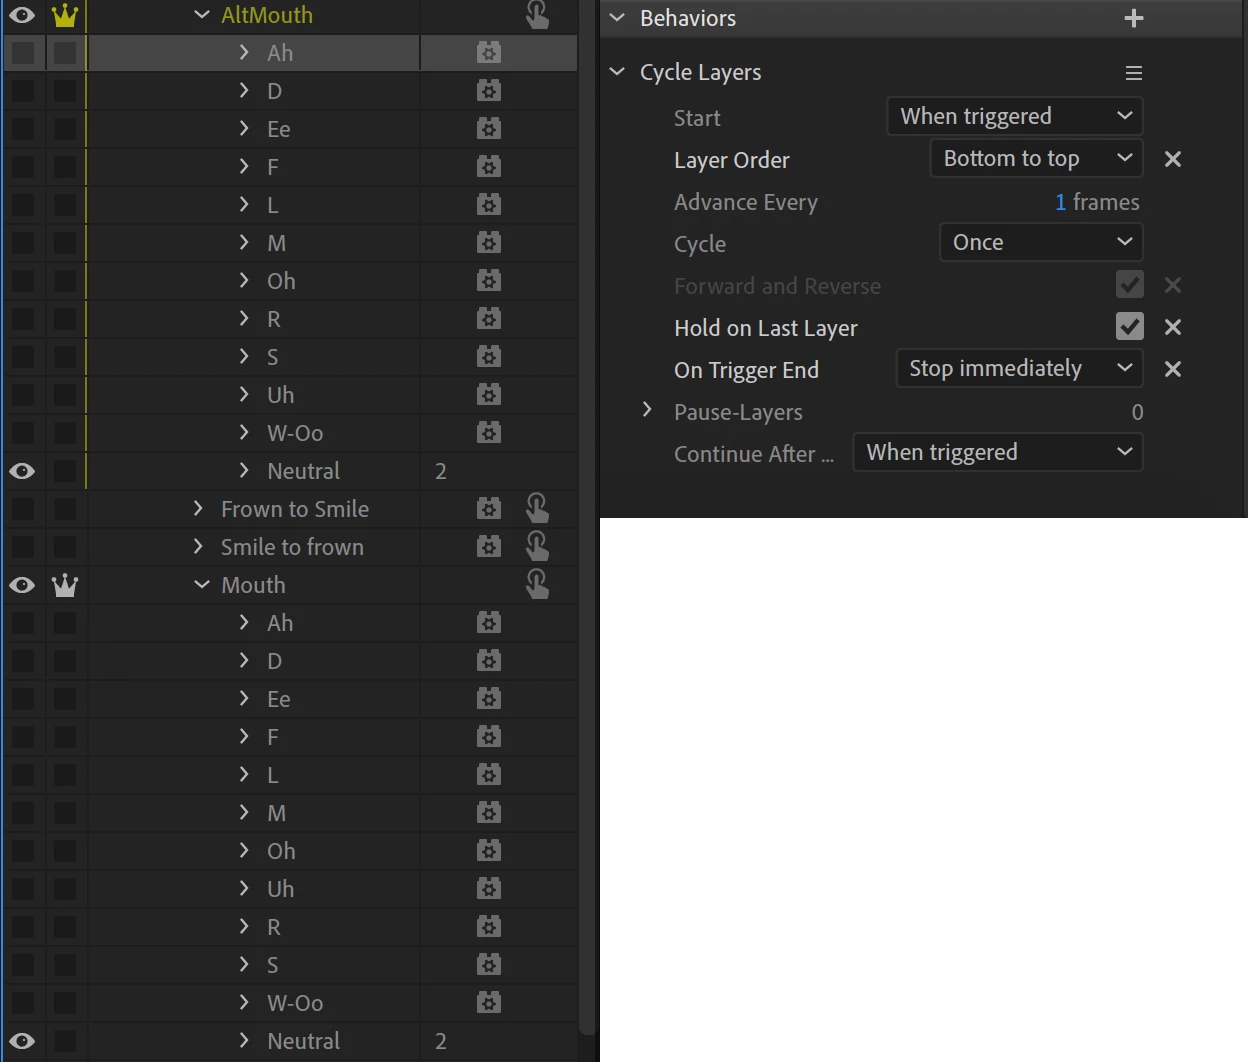Collapse the Behaviors section
This screenshot has height=1062, width=1248.
click(617, 18)
